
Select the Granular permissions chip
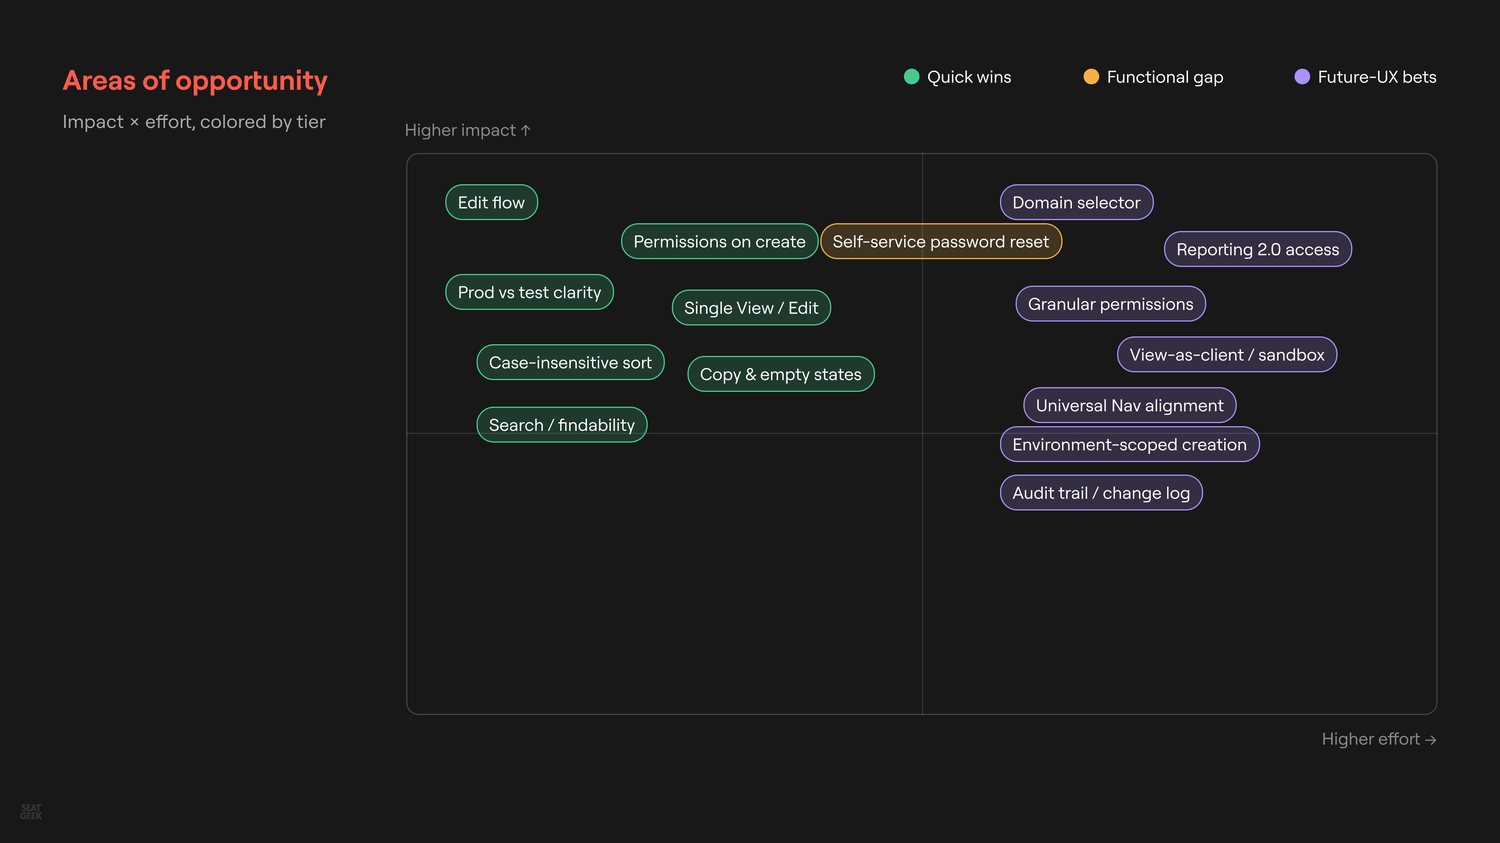click(x=1110, y=304)
